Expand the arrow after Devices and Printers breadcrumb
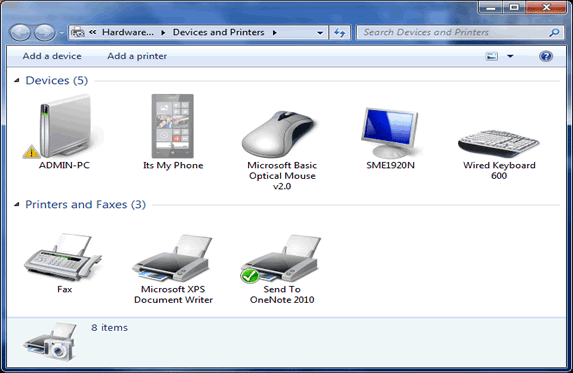Image resolution: width=573 pixels, height=373 pixels. click(274, 33)
